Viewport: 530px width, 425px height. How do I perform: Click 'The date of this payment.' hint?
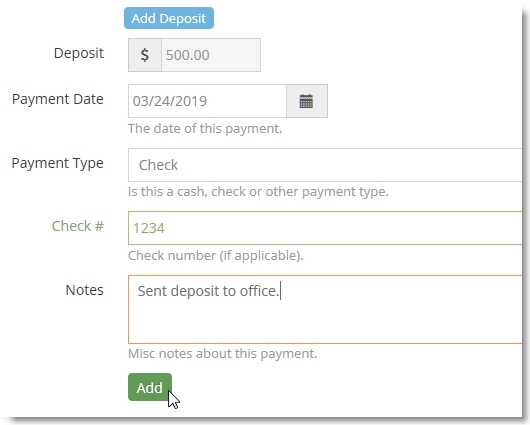[205, 129]
